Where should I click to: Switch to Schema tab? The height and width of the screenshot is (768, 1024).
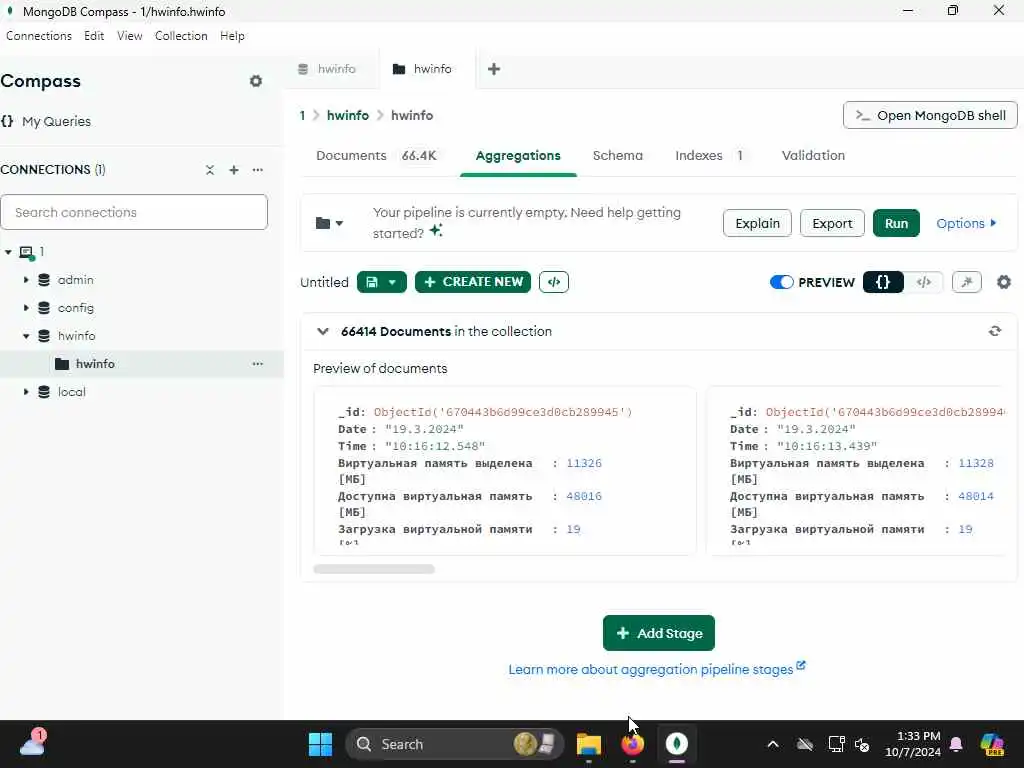[618, 155]
